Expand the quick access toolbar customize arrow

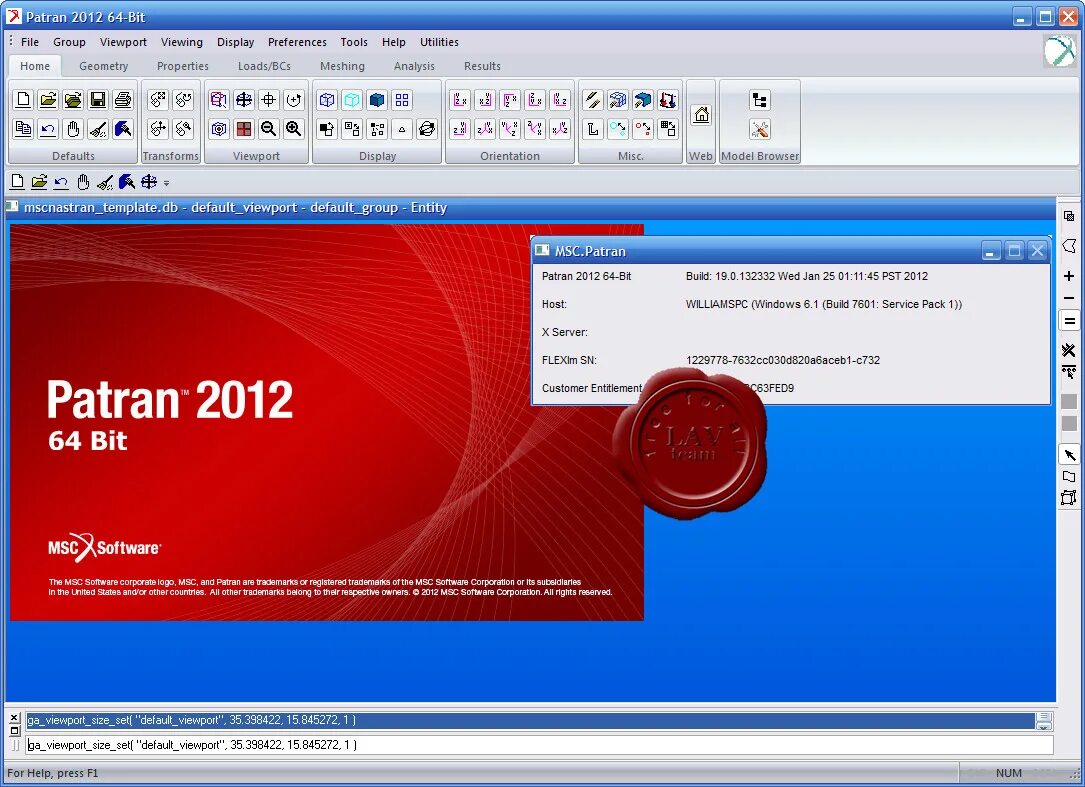[x=166, y=183]
